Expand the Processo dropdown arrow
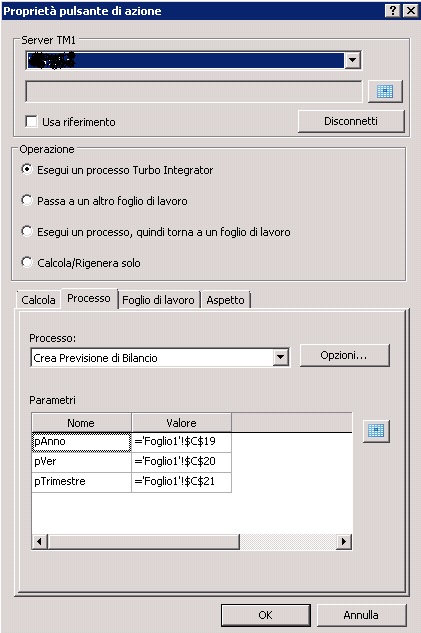 [281, 357]
